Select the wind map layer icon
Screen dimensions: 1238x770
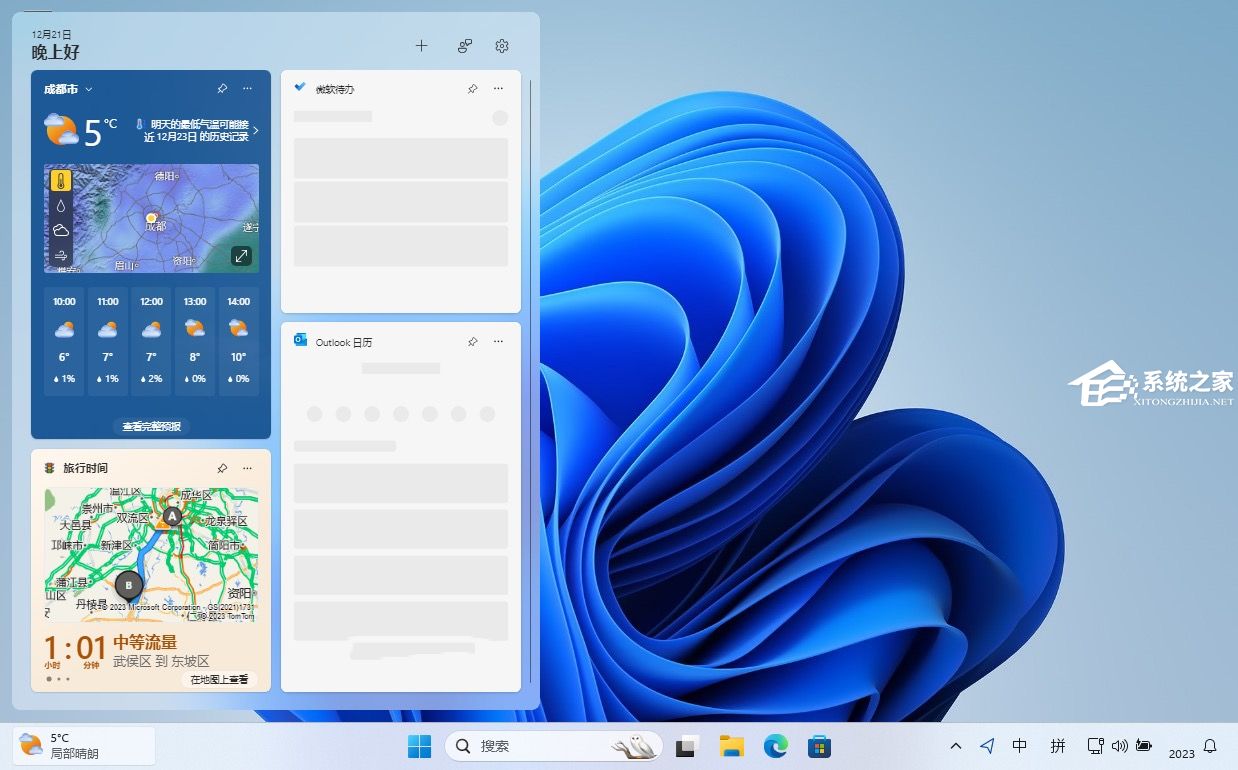click(x=61, y=255)
